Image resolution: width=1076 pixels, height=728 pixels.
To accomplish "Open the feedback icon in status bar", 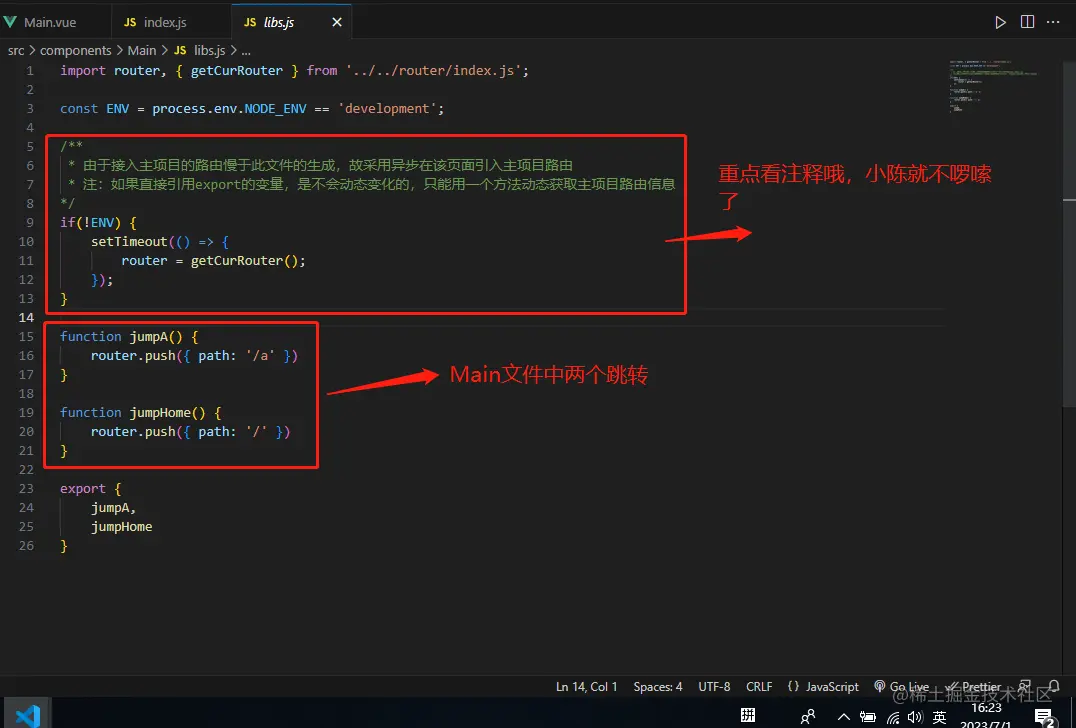I will pos(1025,685).
